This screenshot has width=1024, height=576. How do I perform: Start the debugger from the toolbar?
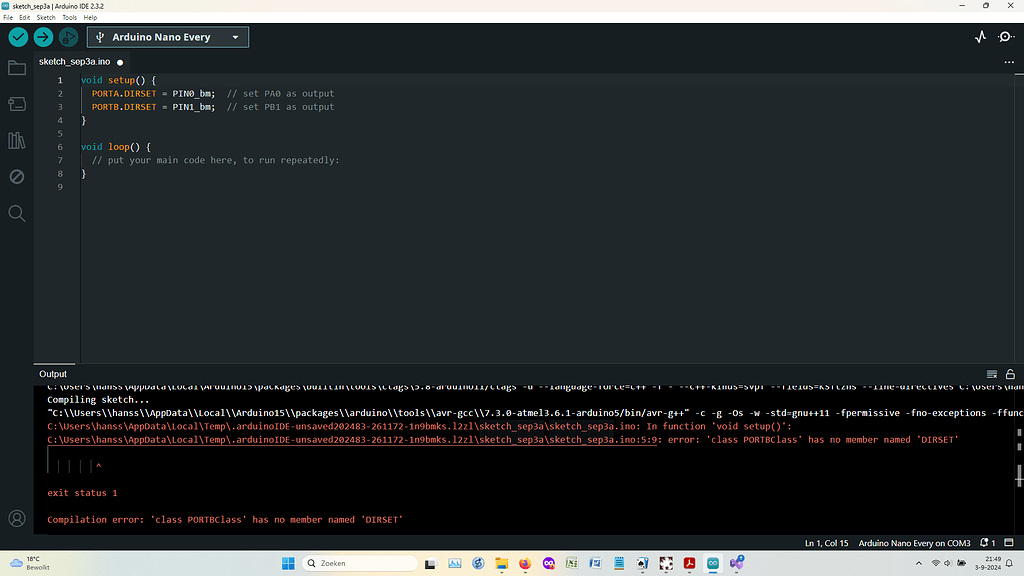point(68,36)
